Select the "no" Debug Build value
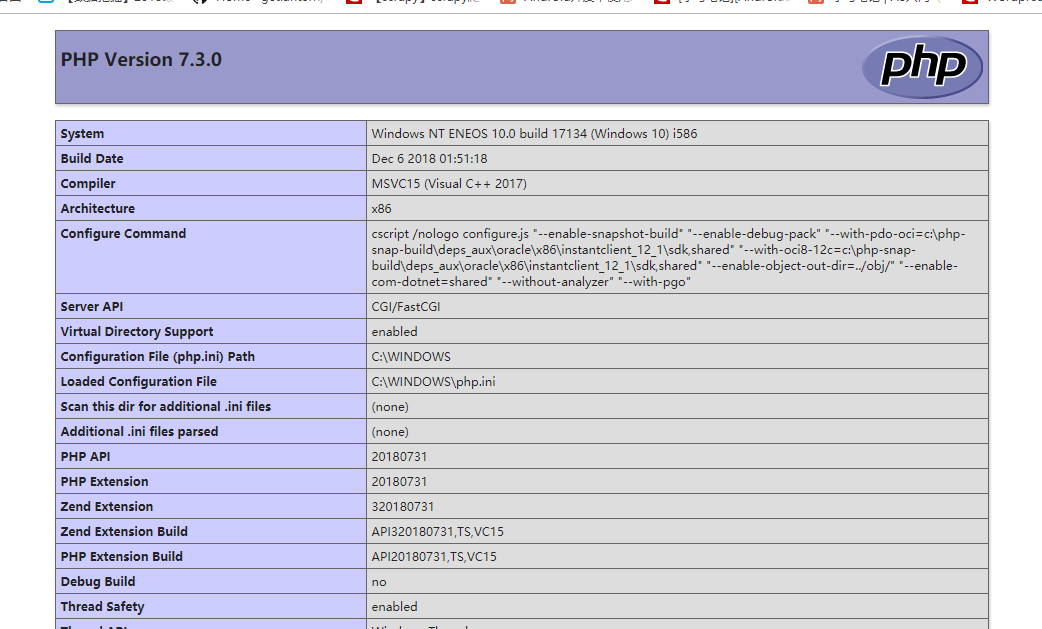The height and width of the screenshot is (629, 1042). pyautogui.click(x=379, y=582)
